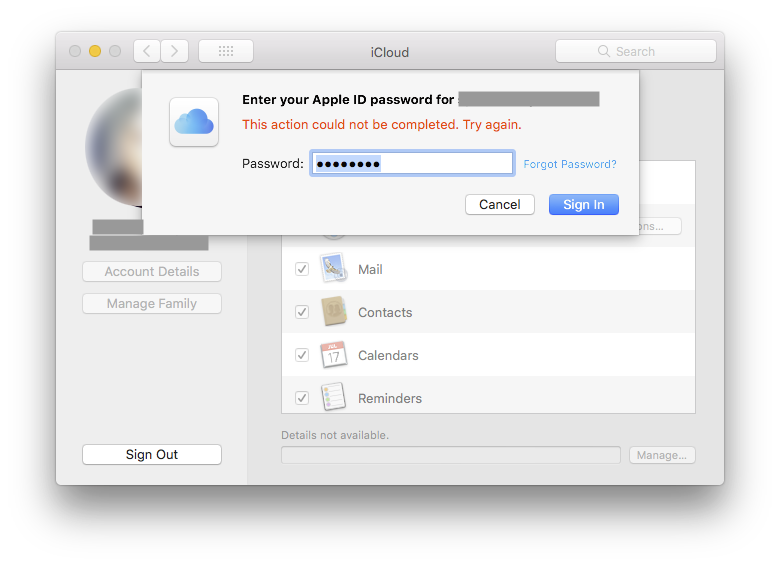Click the Calendars app icon
Viewport: 780px width, 565px height.
pos(334,355)
